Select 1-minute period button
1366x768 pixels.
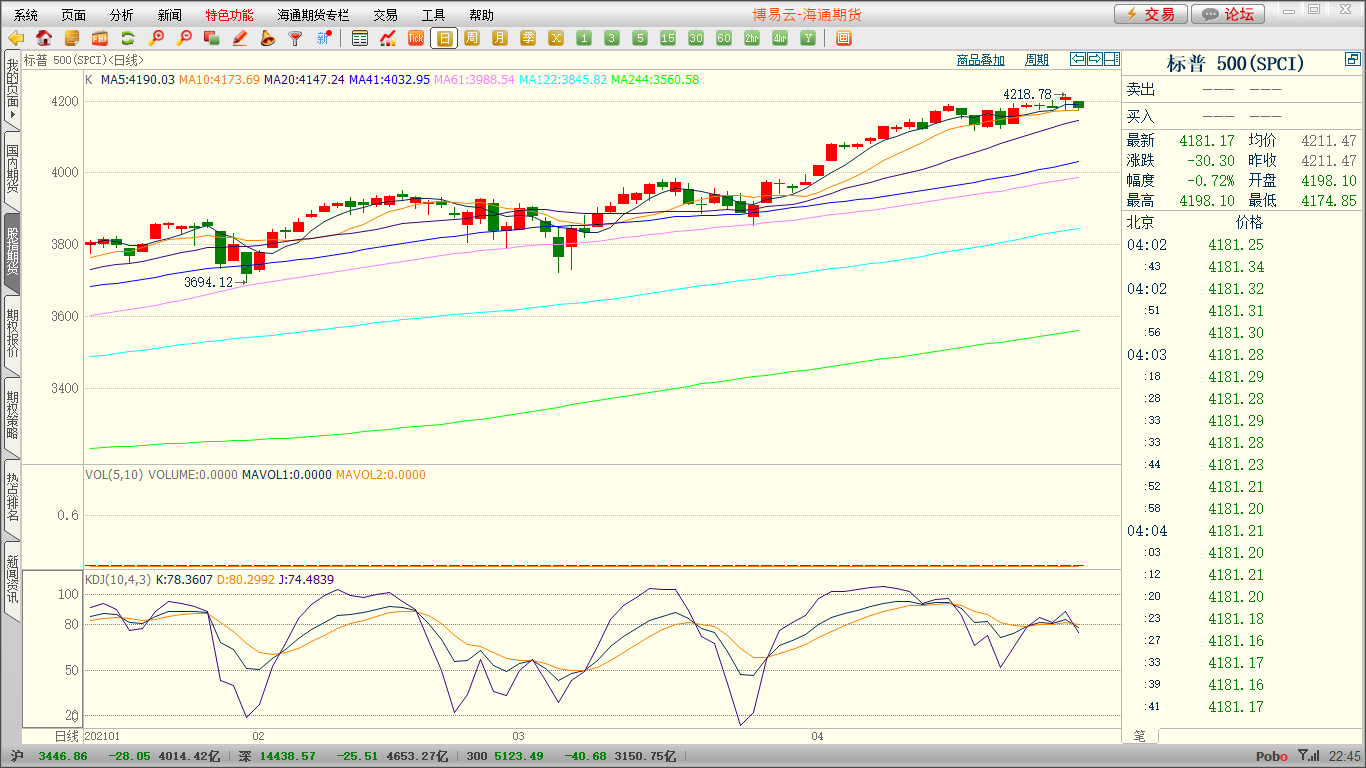tap(584, 38)
